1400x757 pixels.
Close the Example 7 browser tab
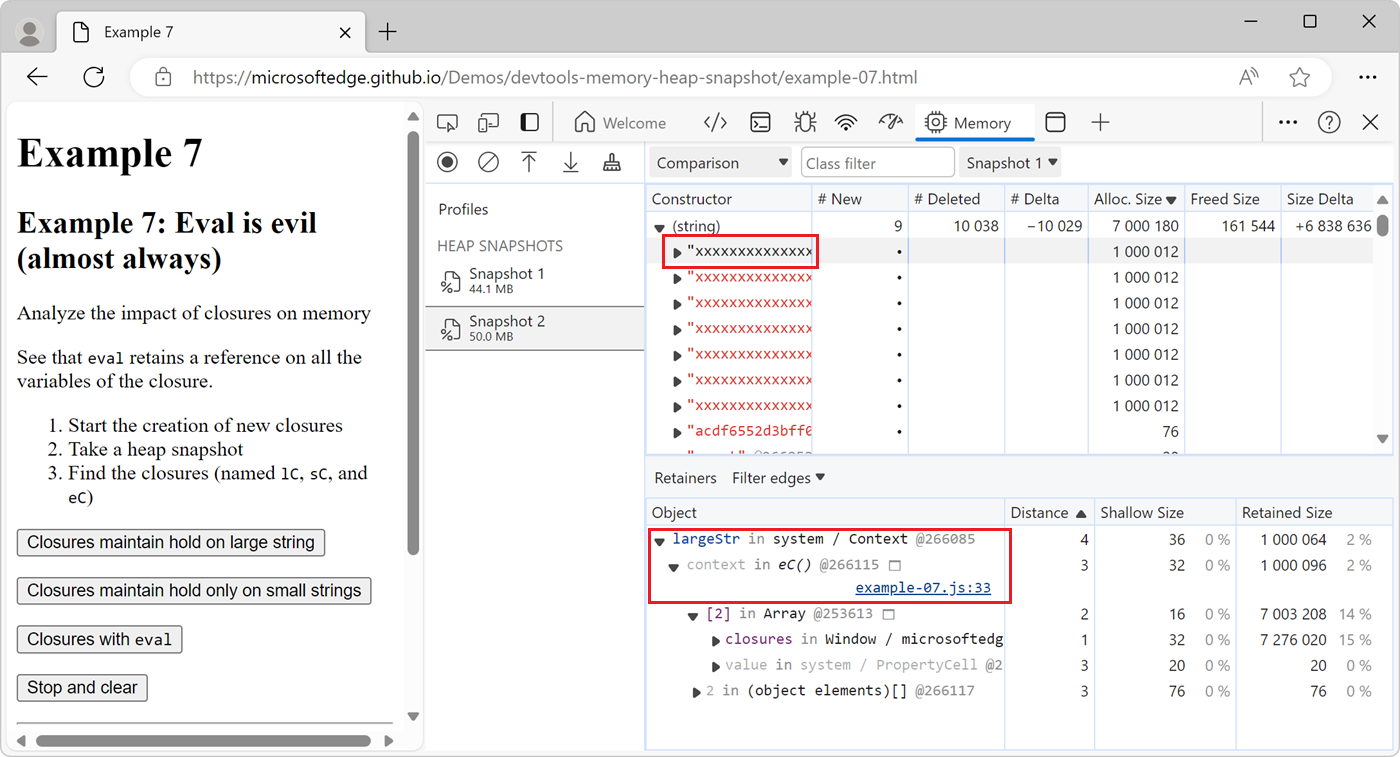click(x=345, y=32)
